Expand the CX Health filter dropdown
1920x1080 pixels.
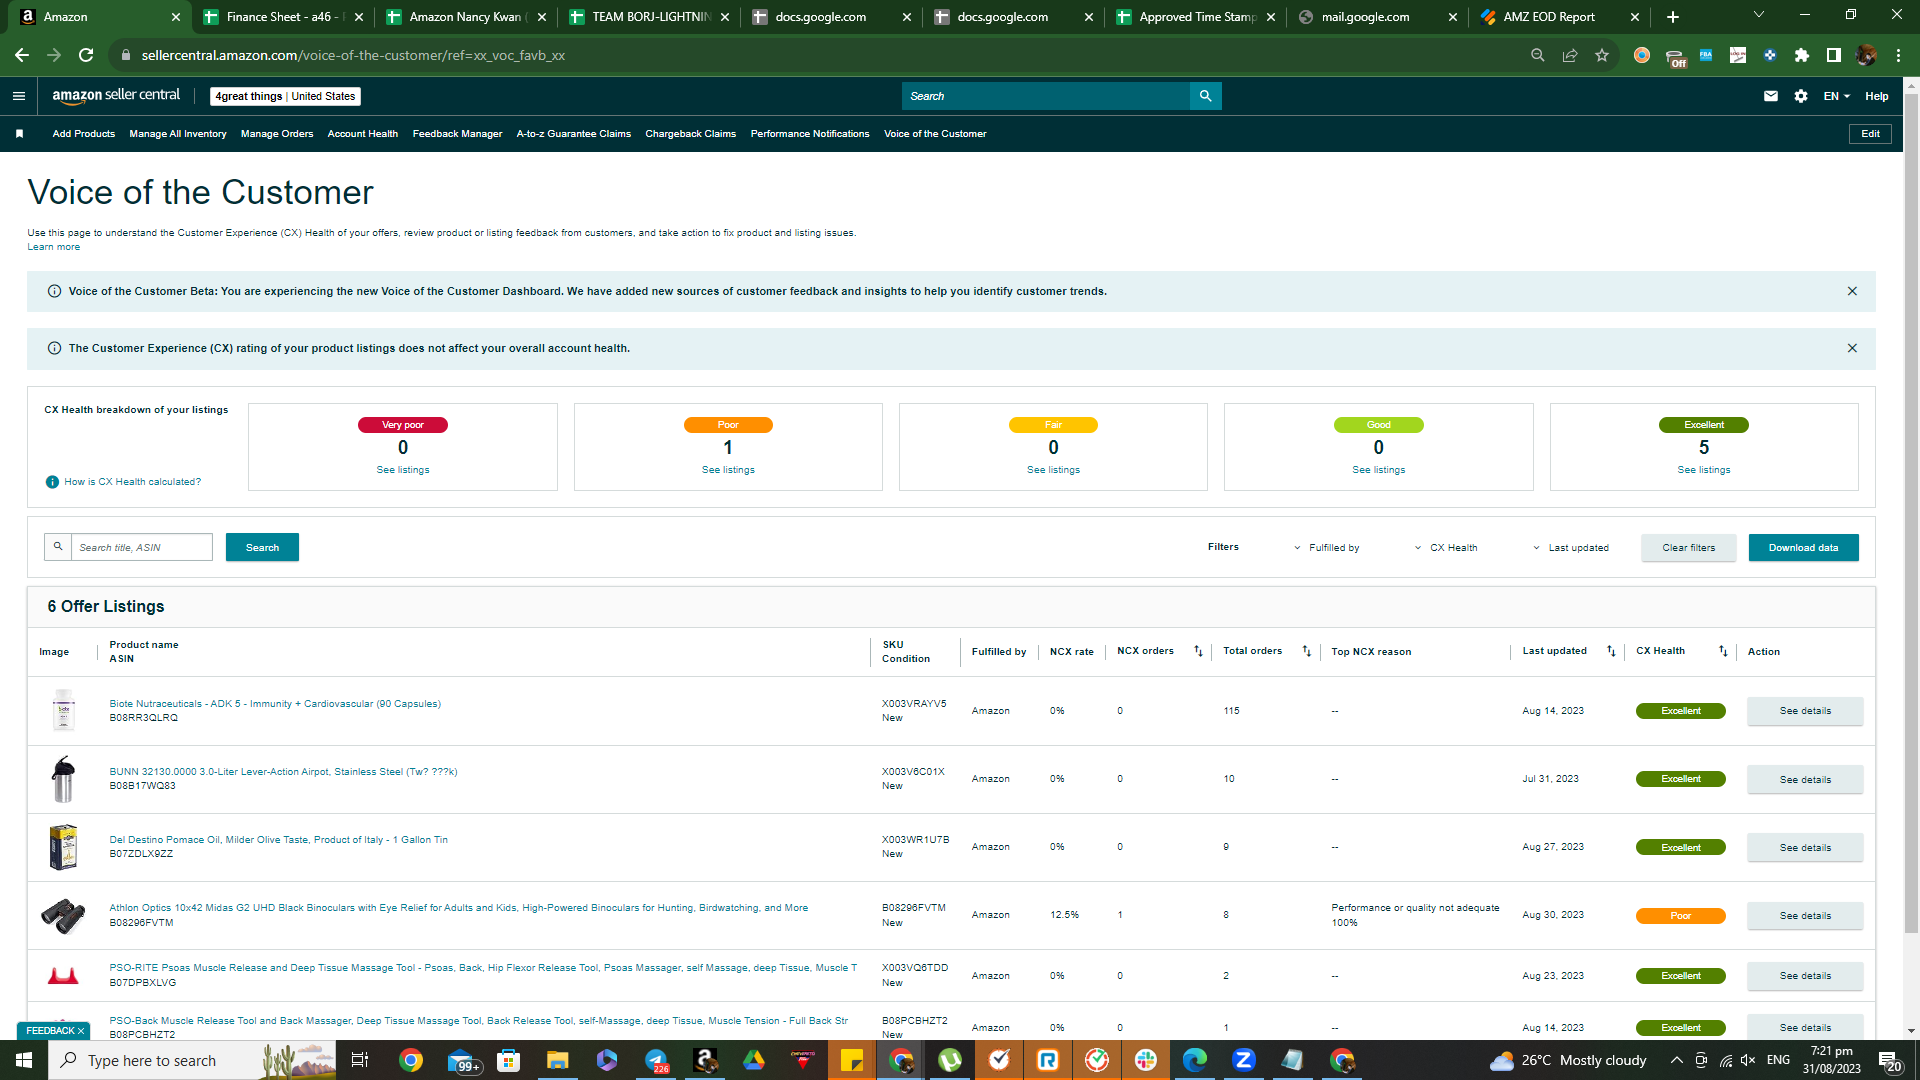(1445, 548)
